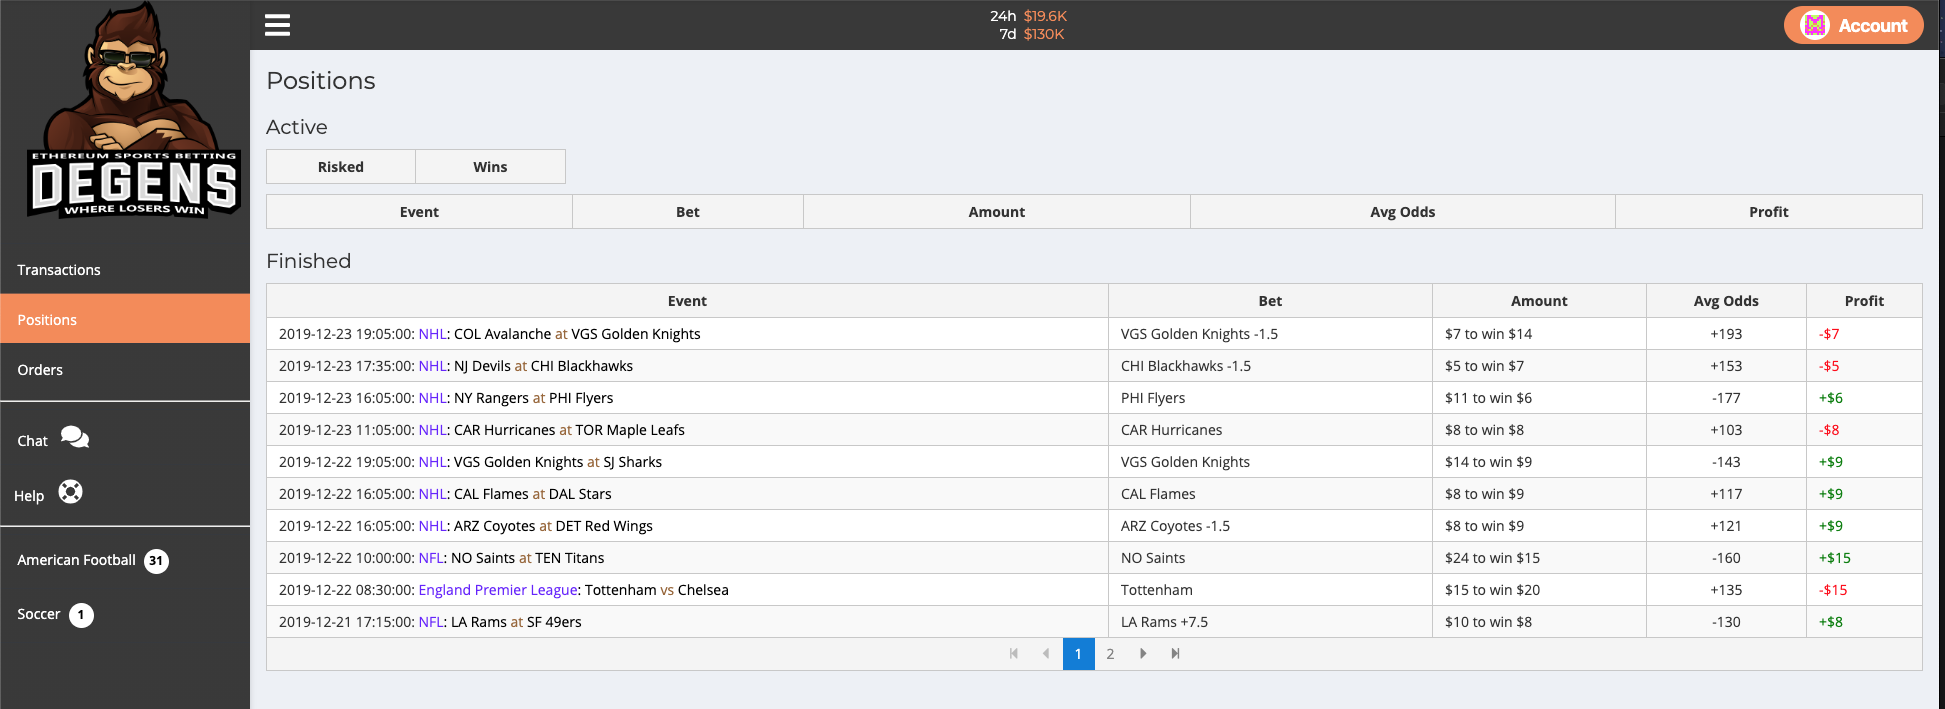Screen dimensions: 1945x709
Task: Click the Chat sidebar label
Action: [x=32, y=441]
